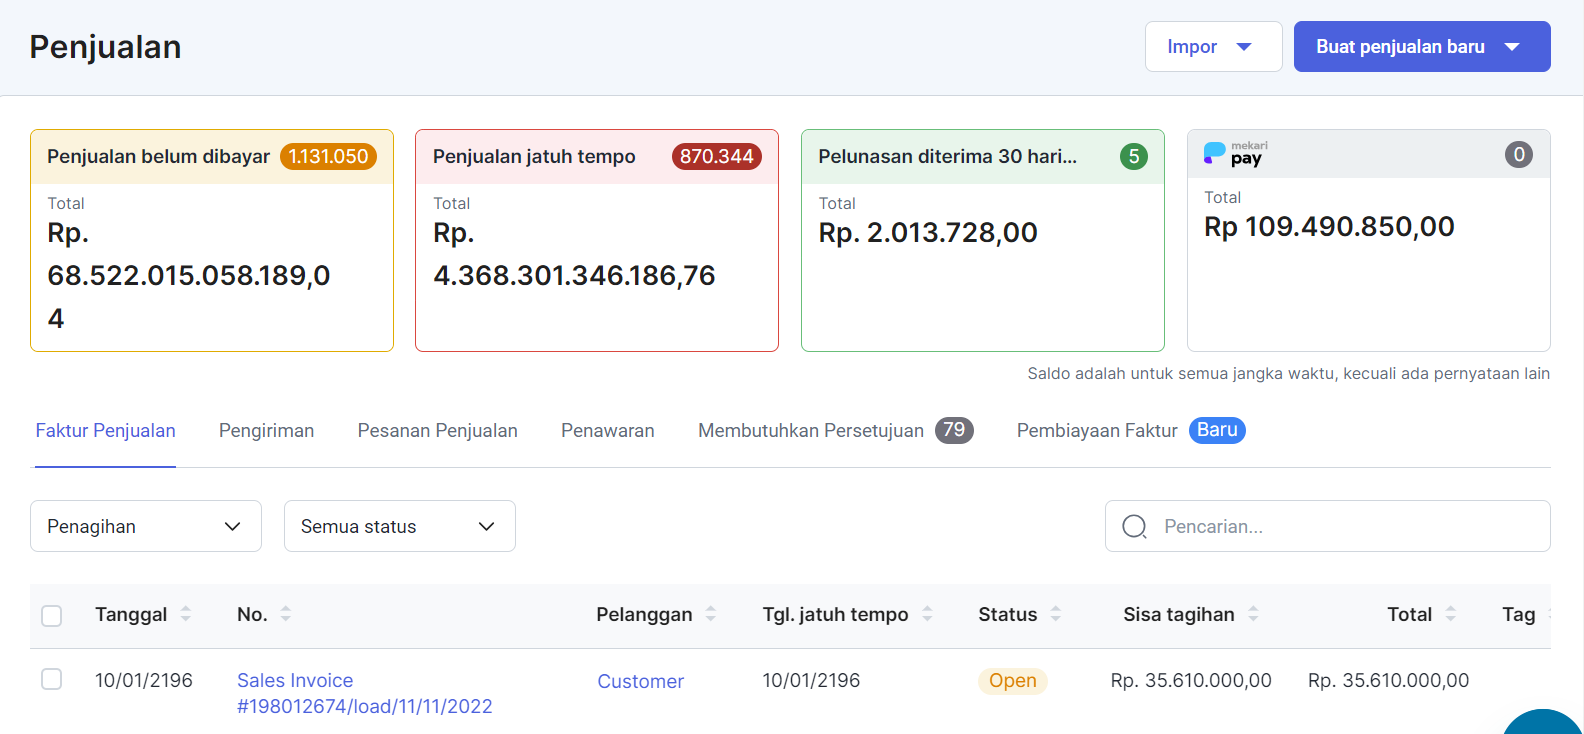Viewport: 1584px width, 734px height.
Task: Click the Baru badge
Action: [1217, 430]
